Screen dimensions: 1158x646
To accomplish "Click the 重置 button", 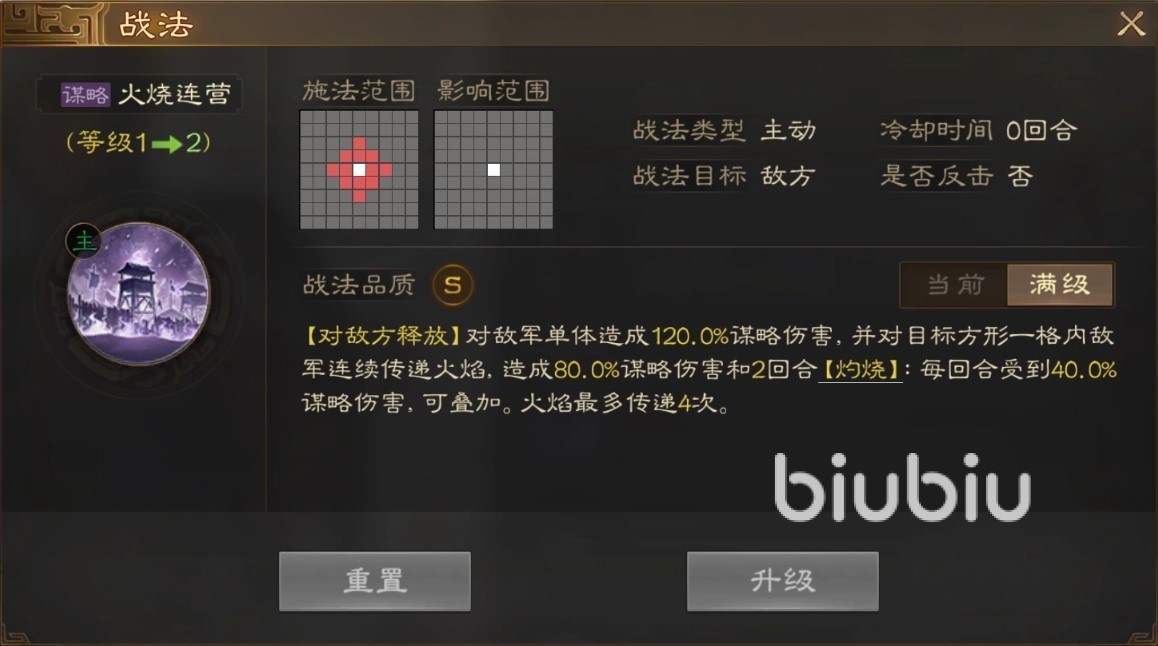I will click(x=374, y=581).
